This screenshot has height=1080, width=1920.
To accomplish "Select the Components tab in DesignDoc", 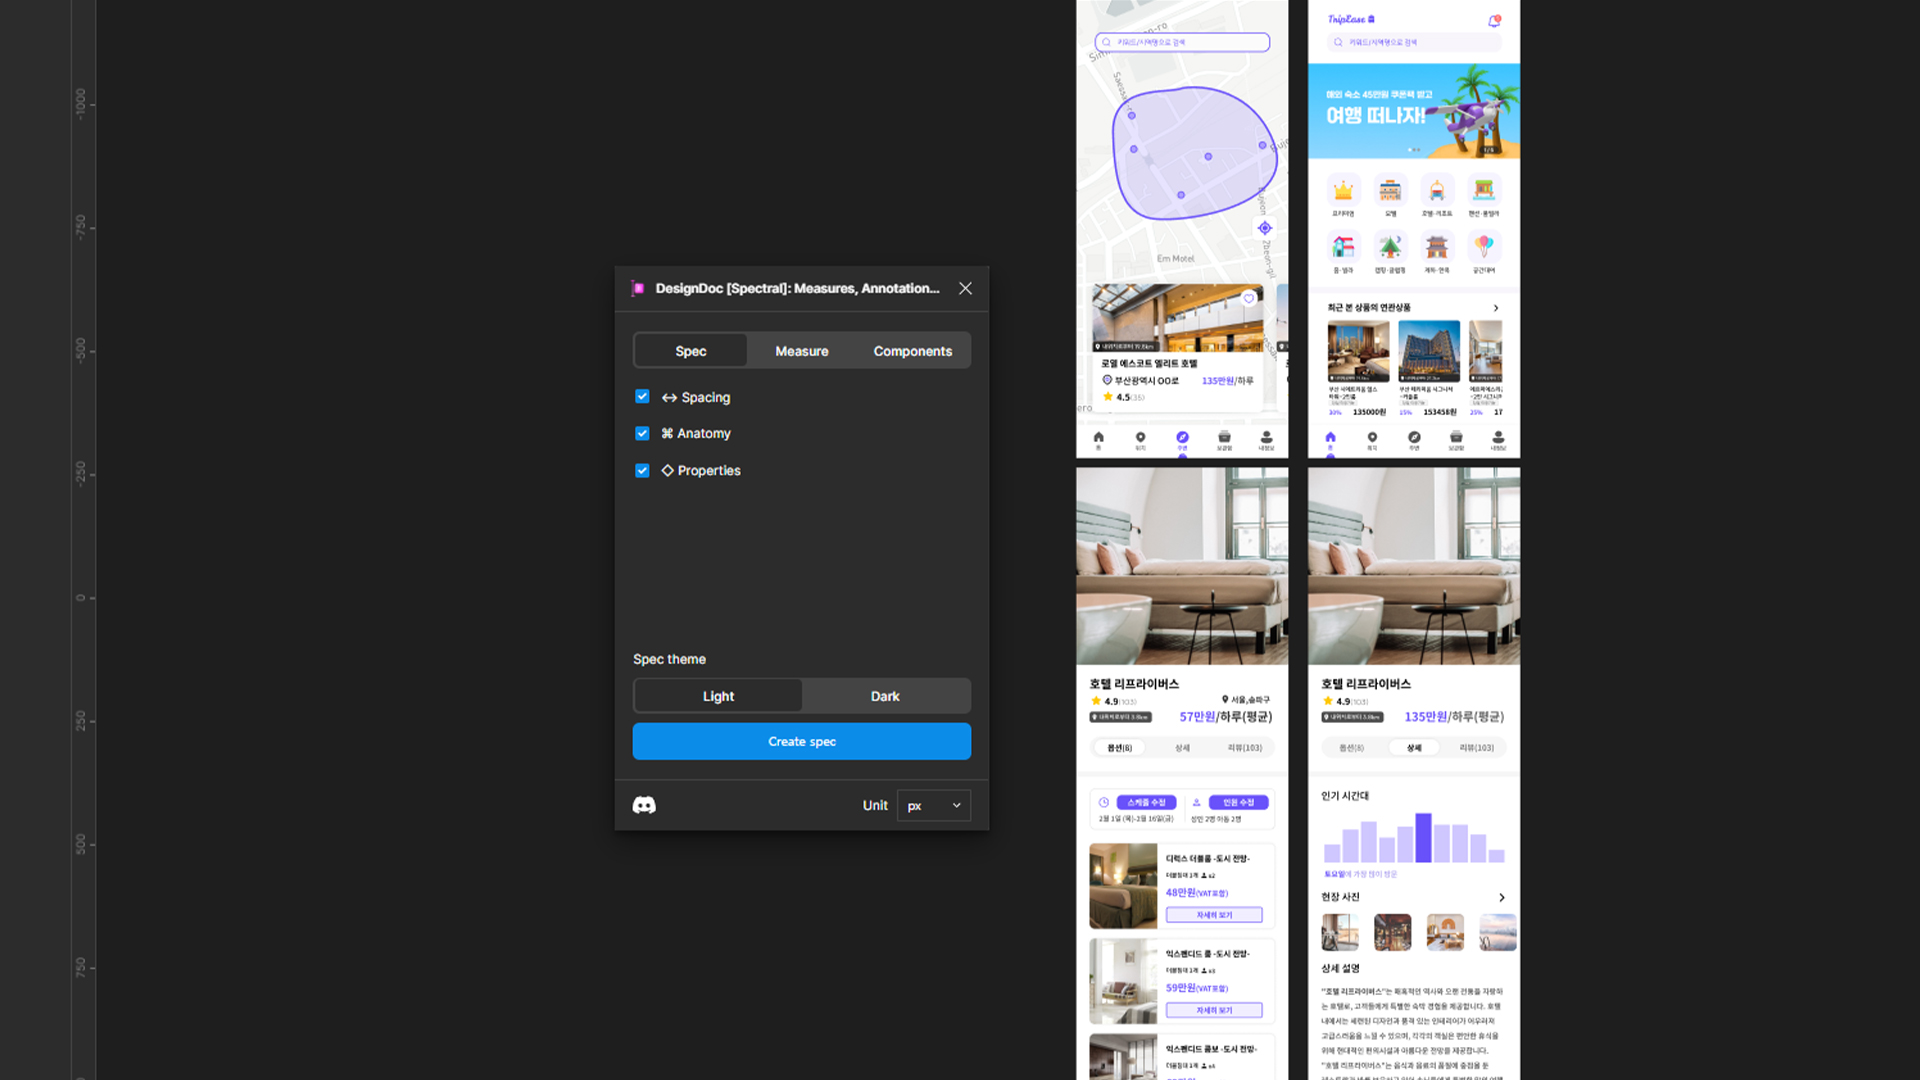I will 913,351.
